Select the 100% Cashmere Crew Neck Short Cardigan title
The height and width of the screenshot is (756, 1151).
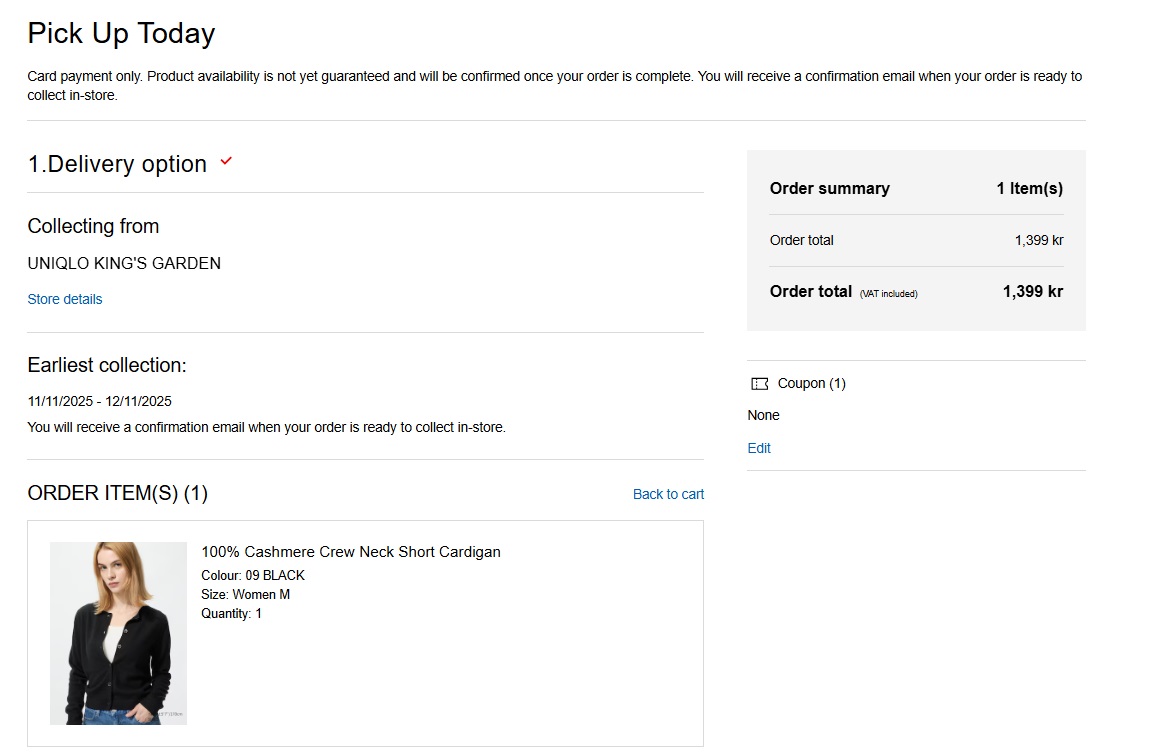[351, 552]
